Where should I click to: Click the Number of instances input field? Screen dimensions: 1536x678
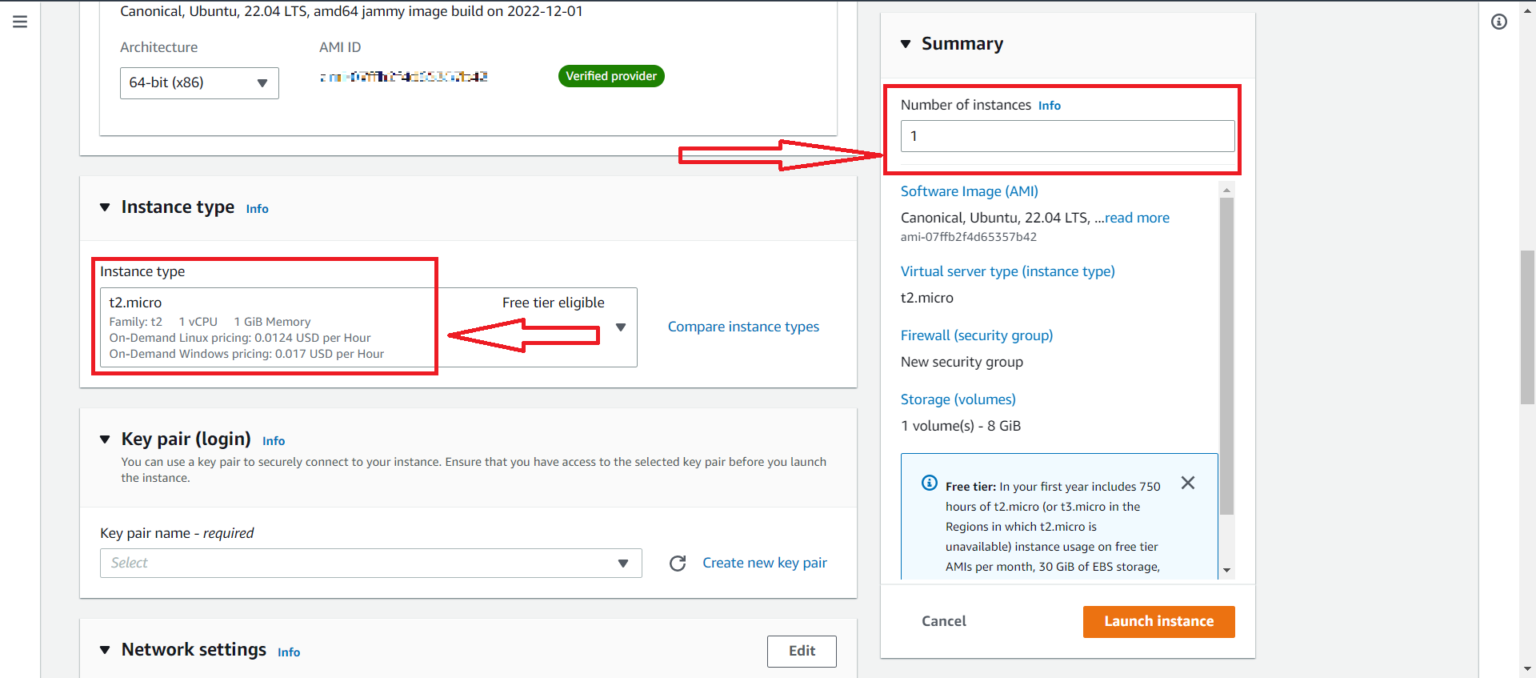(1067, 135)
